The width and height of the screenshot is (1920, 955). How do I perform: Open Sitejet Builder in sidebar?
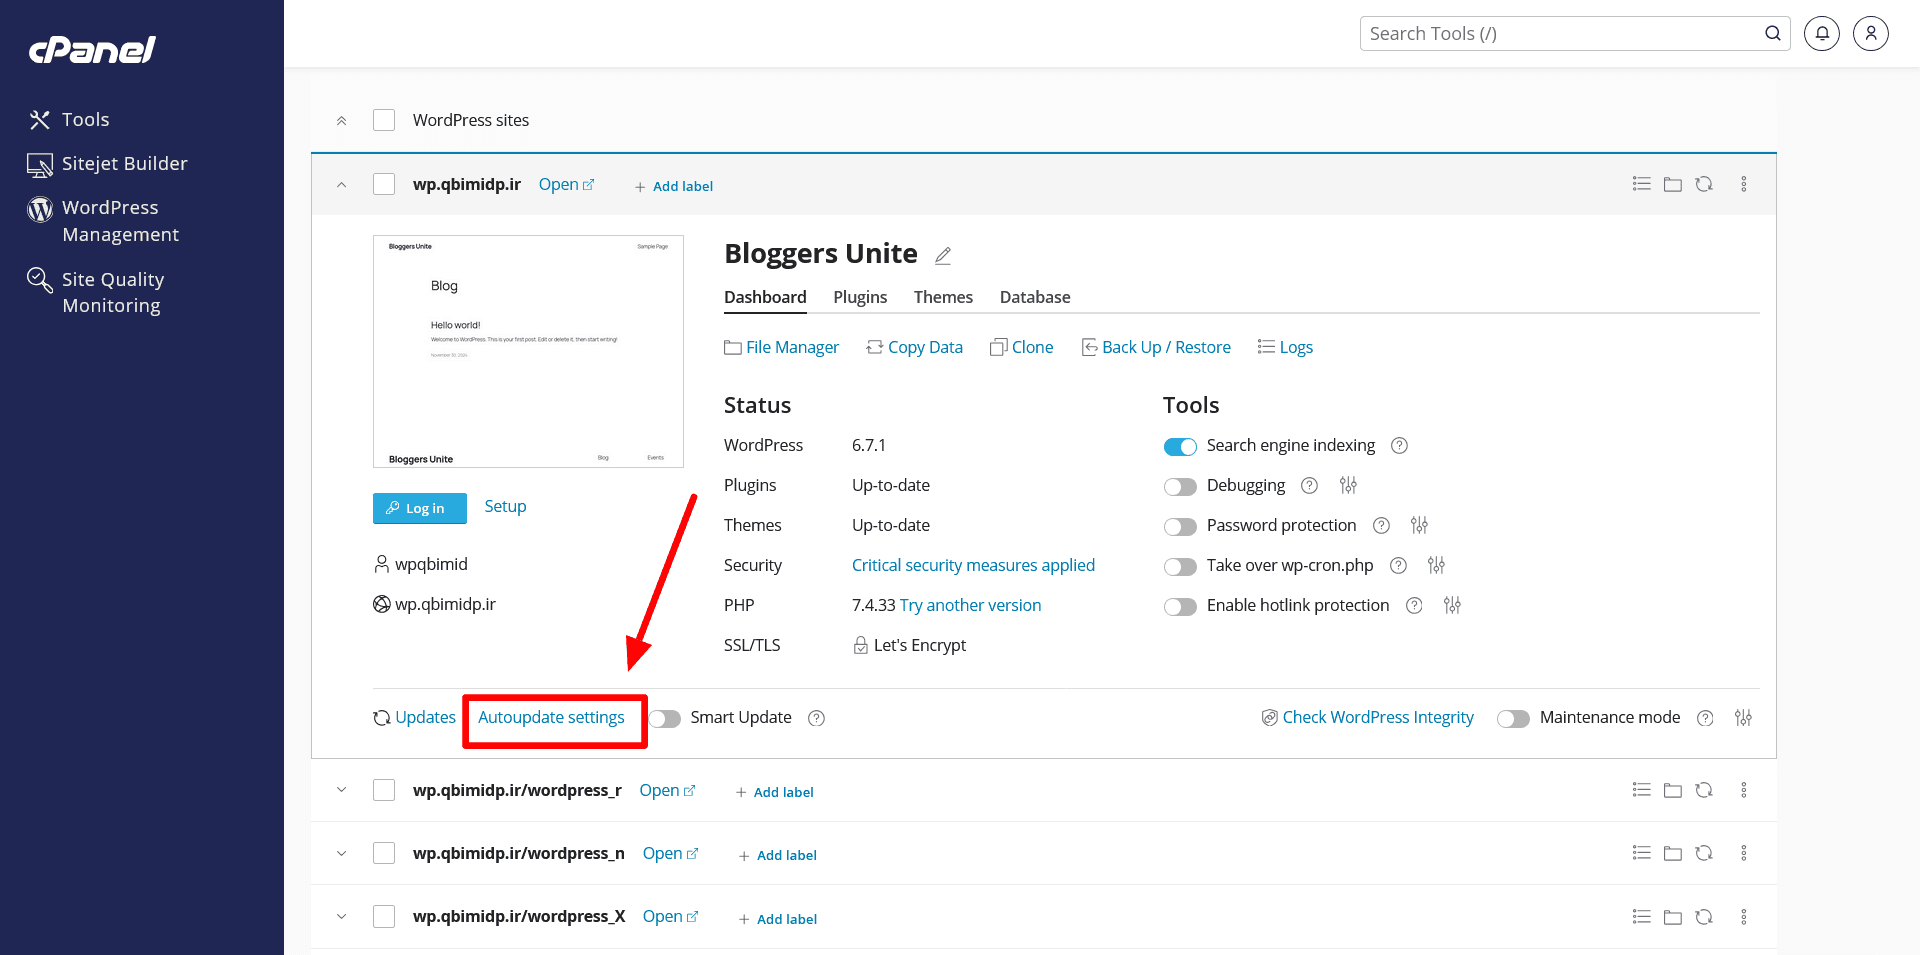tap(108, 164)
